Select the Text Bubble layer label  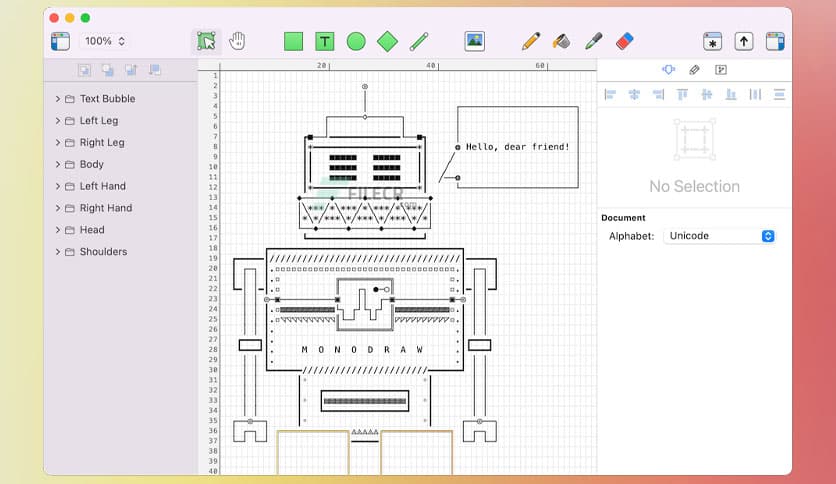click(x=107, y=99)
